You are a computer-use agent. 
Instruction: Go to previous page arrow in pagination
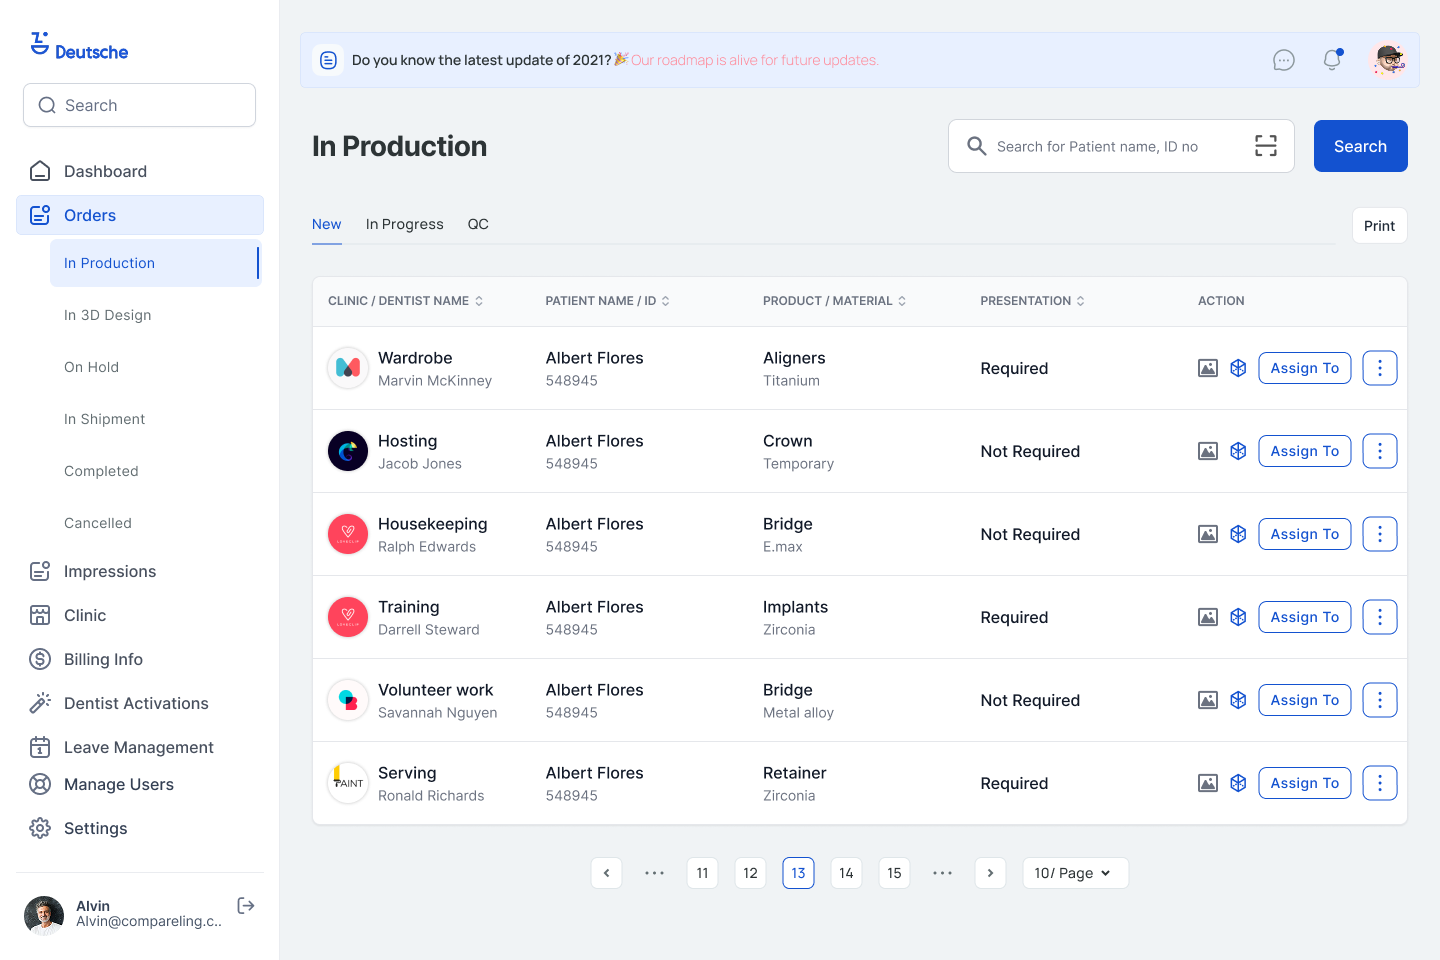coord(606,873)
